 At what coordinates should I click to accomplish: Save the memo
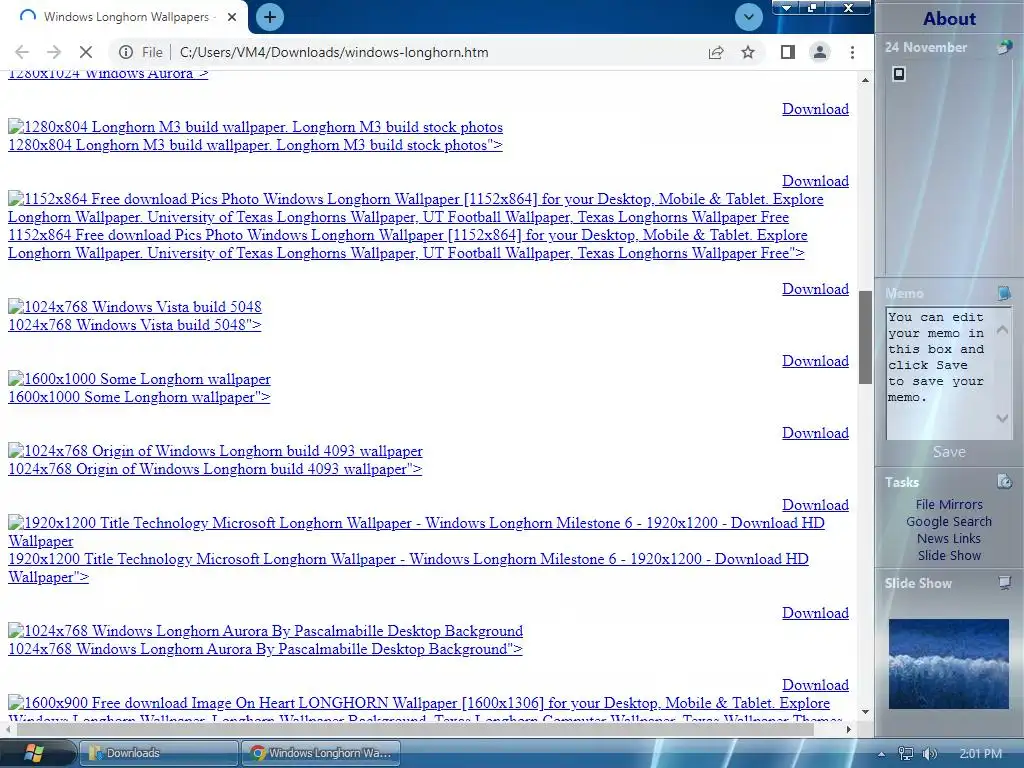949,451
